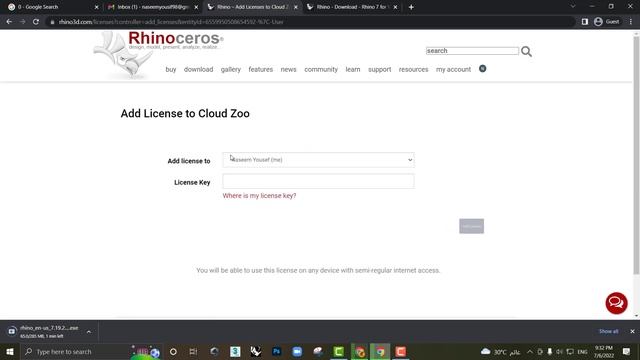The width and height of the screenshot is (640, 360).
Task: Open a new browser tab
Action: point(411,7)
